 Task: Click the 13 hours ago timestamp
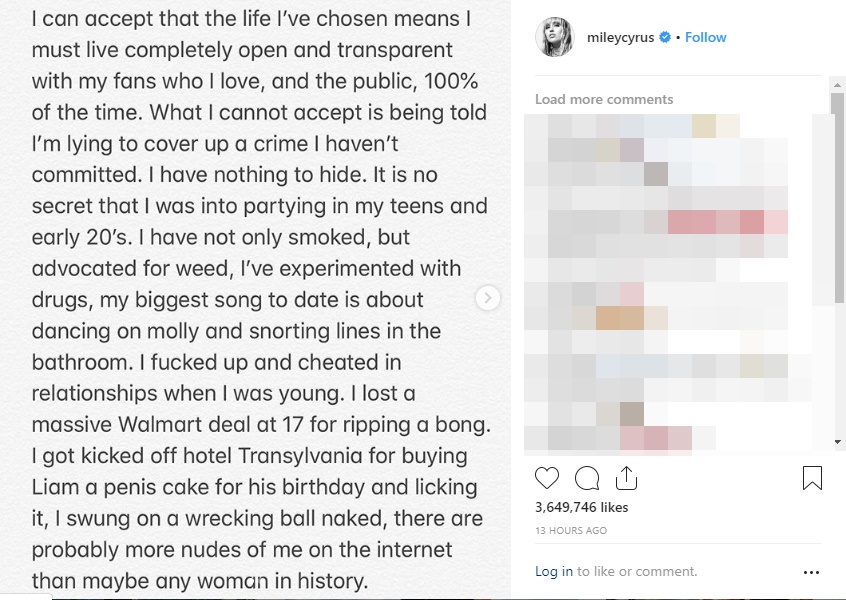click(x=571, y=530)
